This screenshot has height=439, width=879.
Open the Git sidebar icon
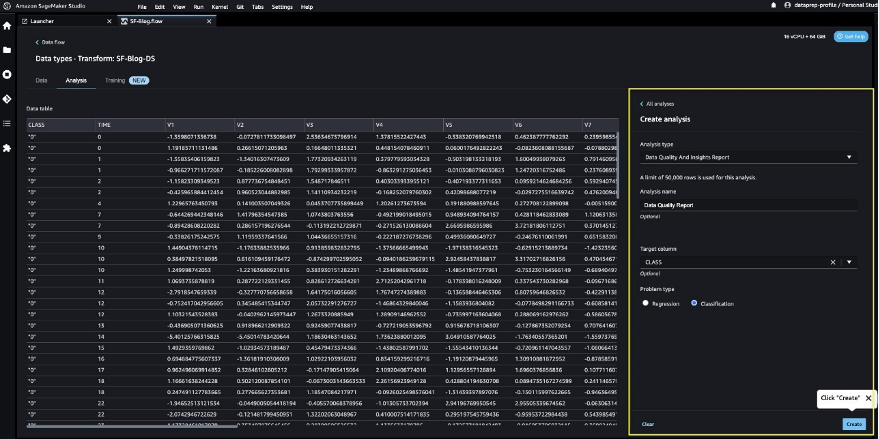(x=7, y=99)
